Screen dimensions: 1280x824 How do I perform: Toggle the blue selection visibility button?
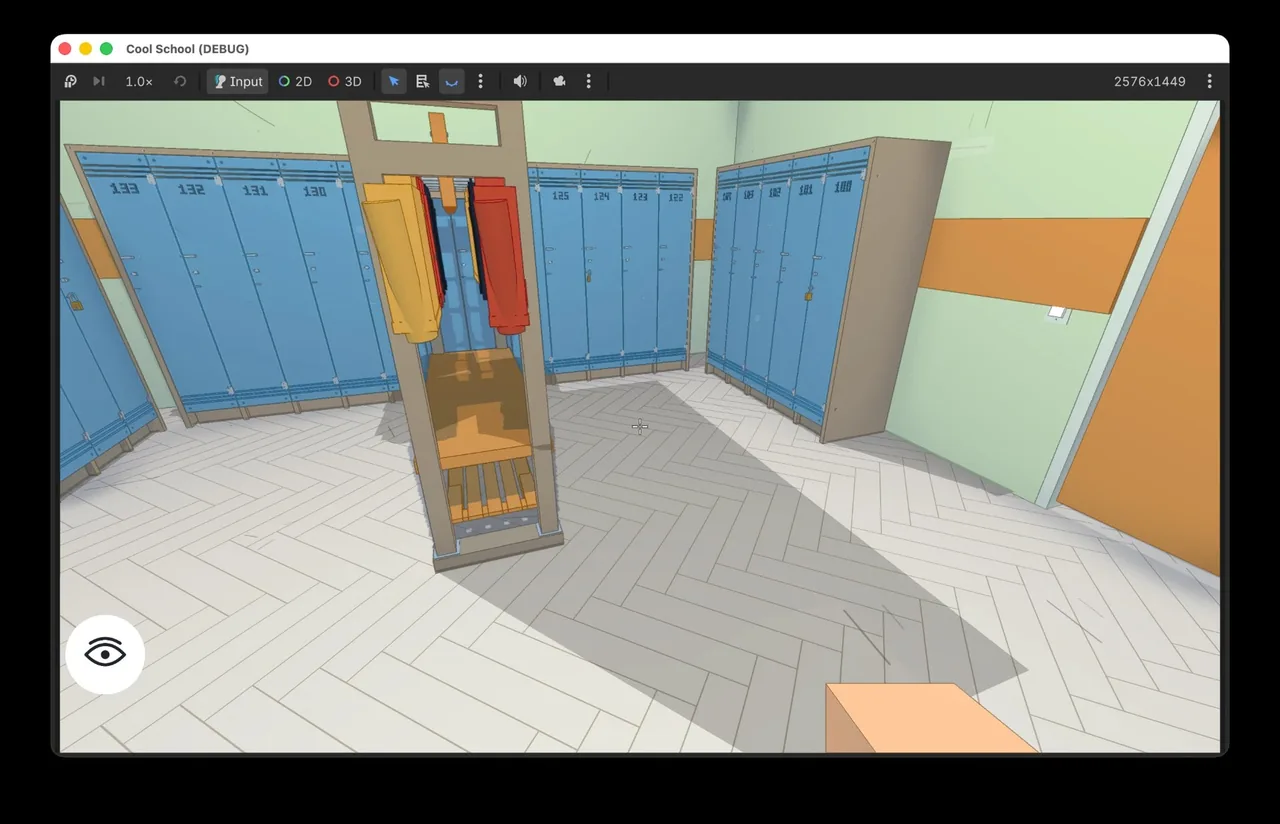tap(452, 81)
